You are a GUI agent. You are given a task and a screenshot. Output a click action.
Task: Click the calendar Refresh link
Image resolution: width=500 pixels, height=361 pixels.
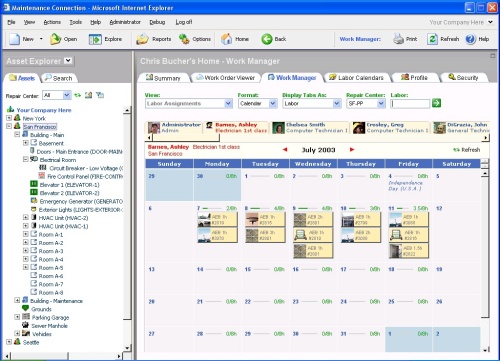pyautogui.click(x=467, y=150)
